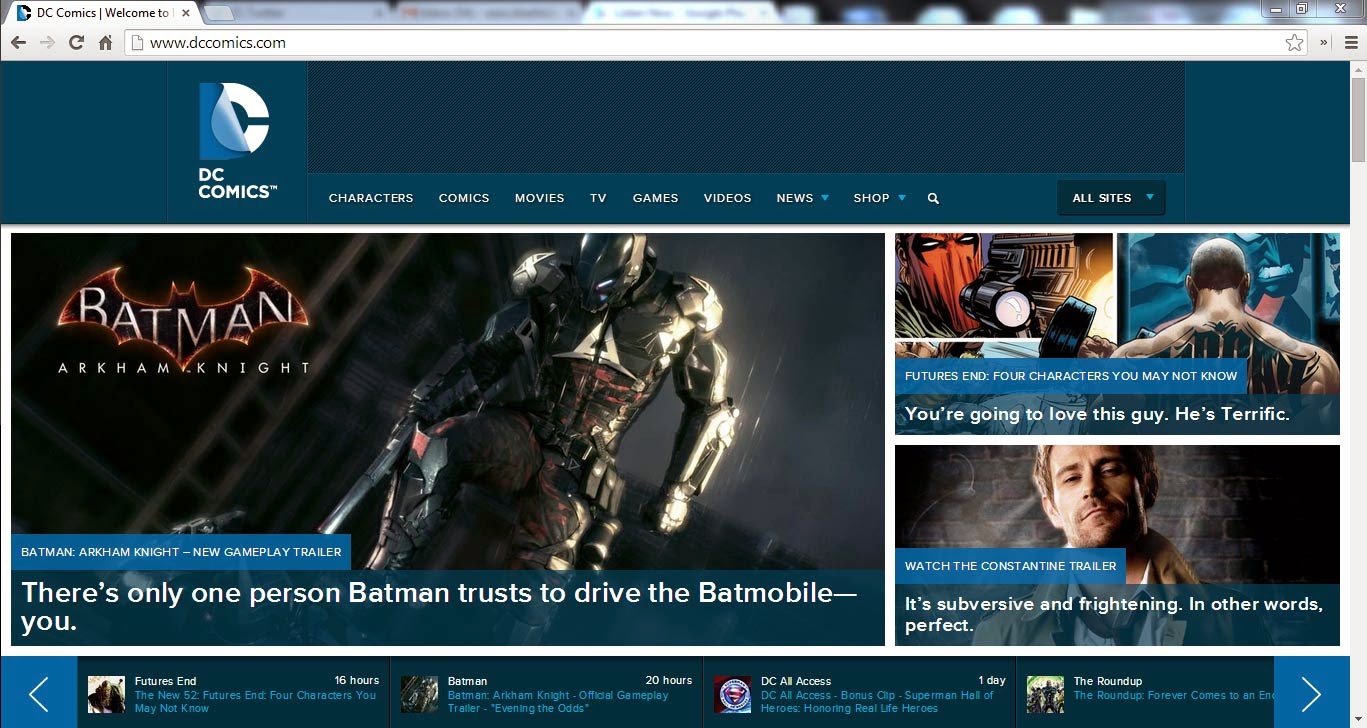Open 'The New 52: Futures End' carousel link
Viewport: 1367px width, 728px height.
tap(255, 702)
